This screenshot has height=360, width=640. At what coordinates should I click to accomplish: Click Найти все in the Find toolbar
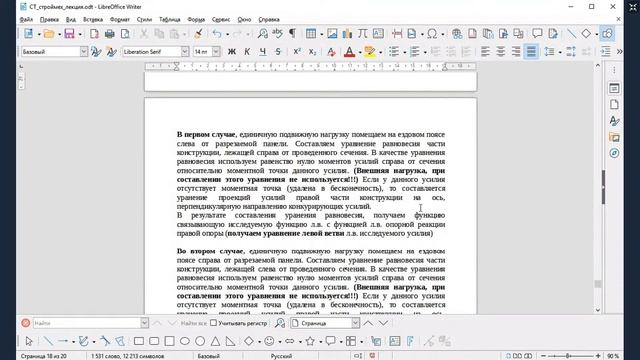coord(193,323)
